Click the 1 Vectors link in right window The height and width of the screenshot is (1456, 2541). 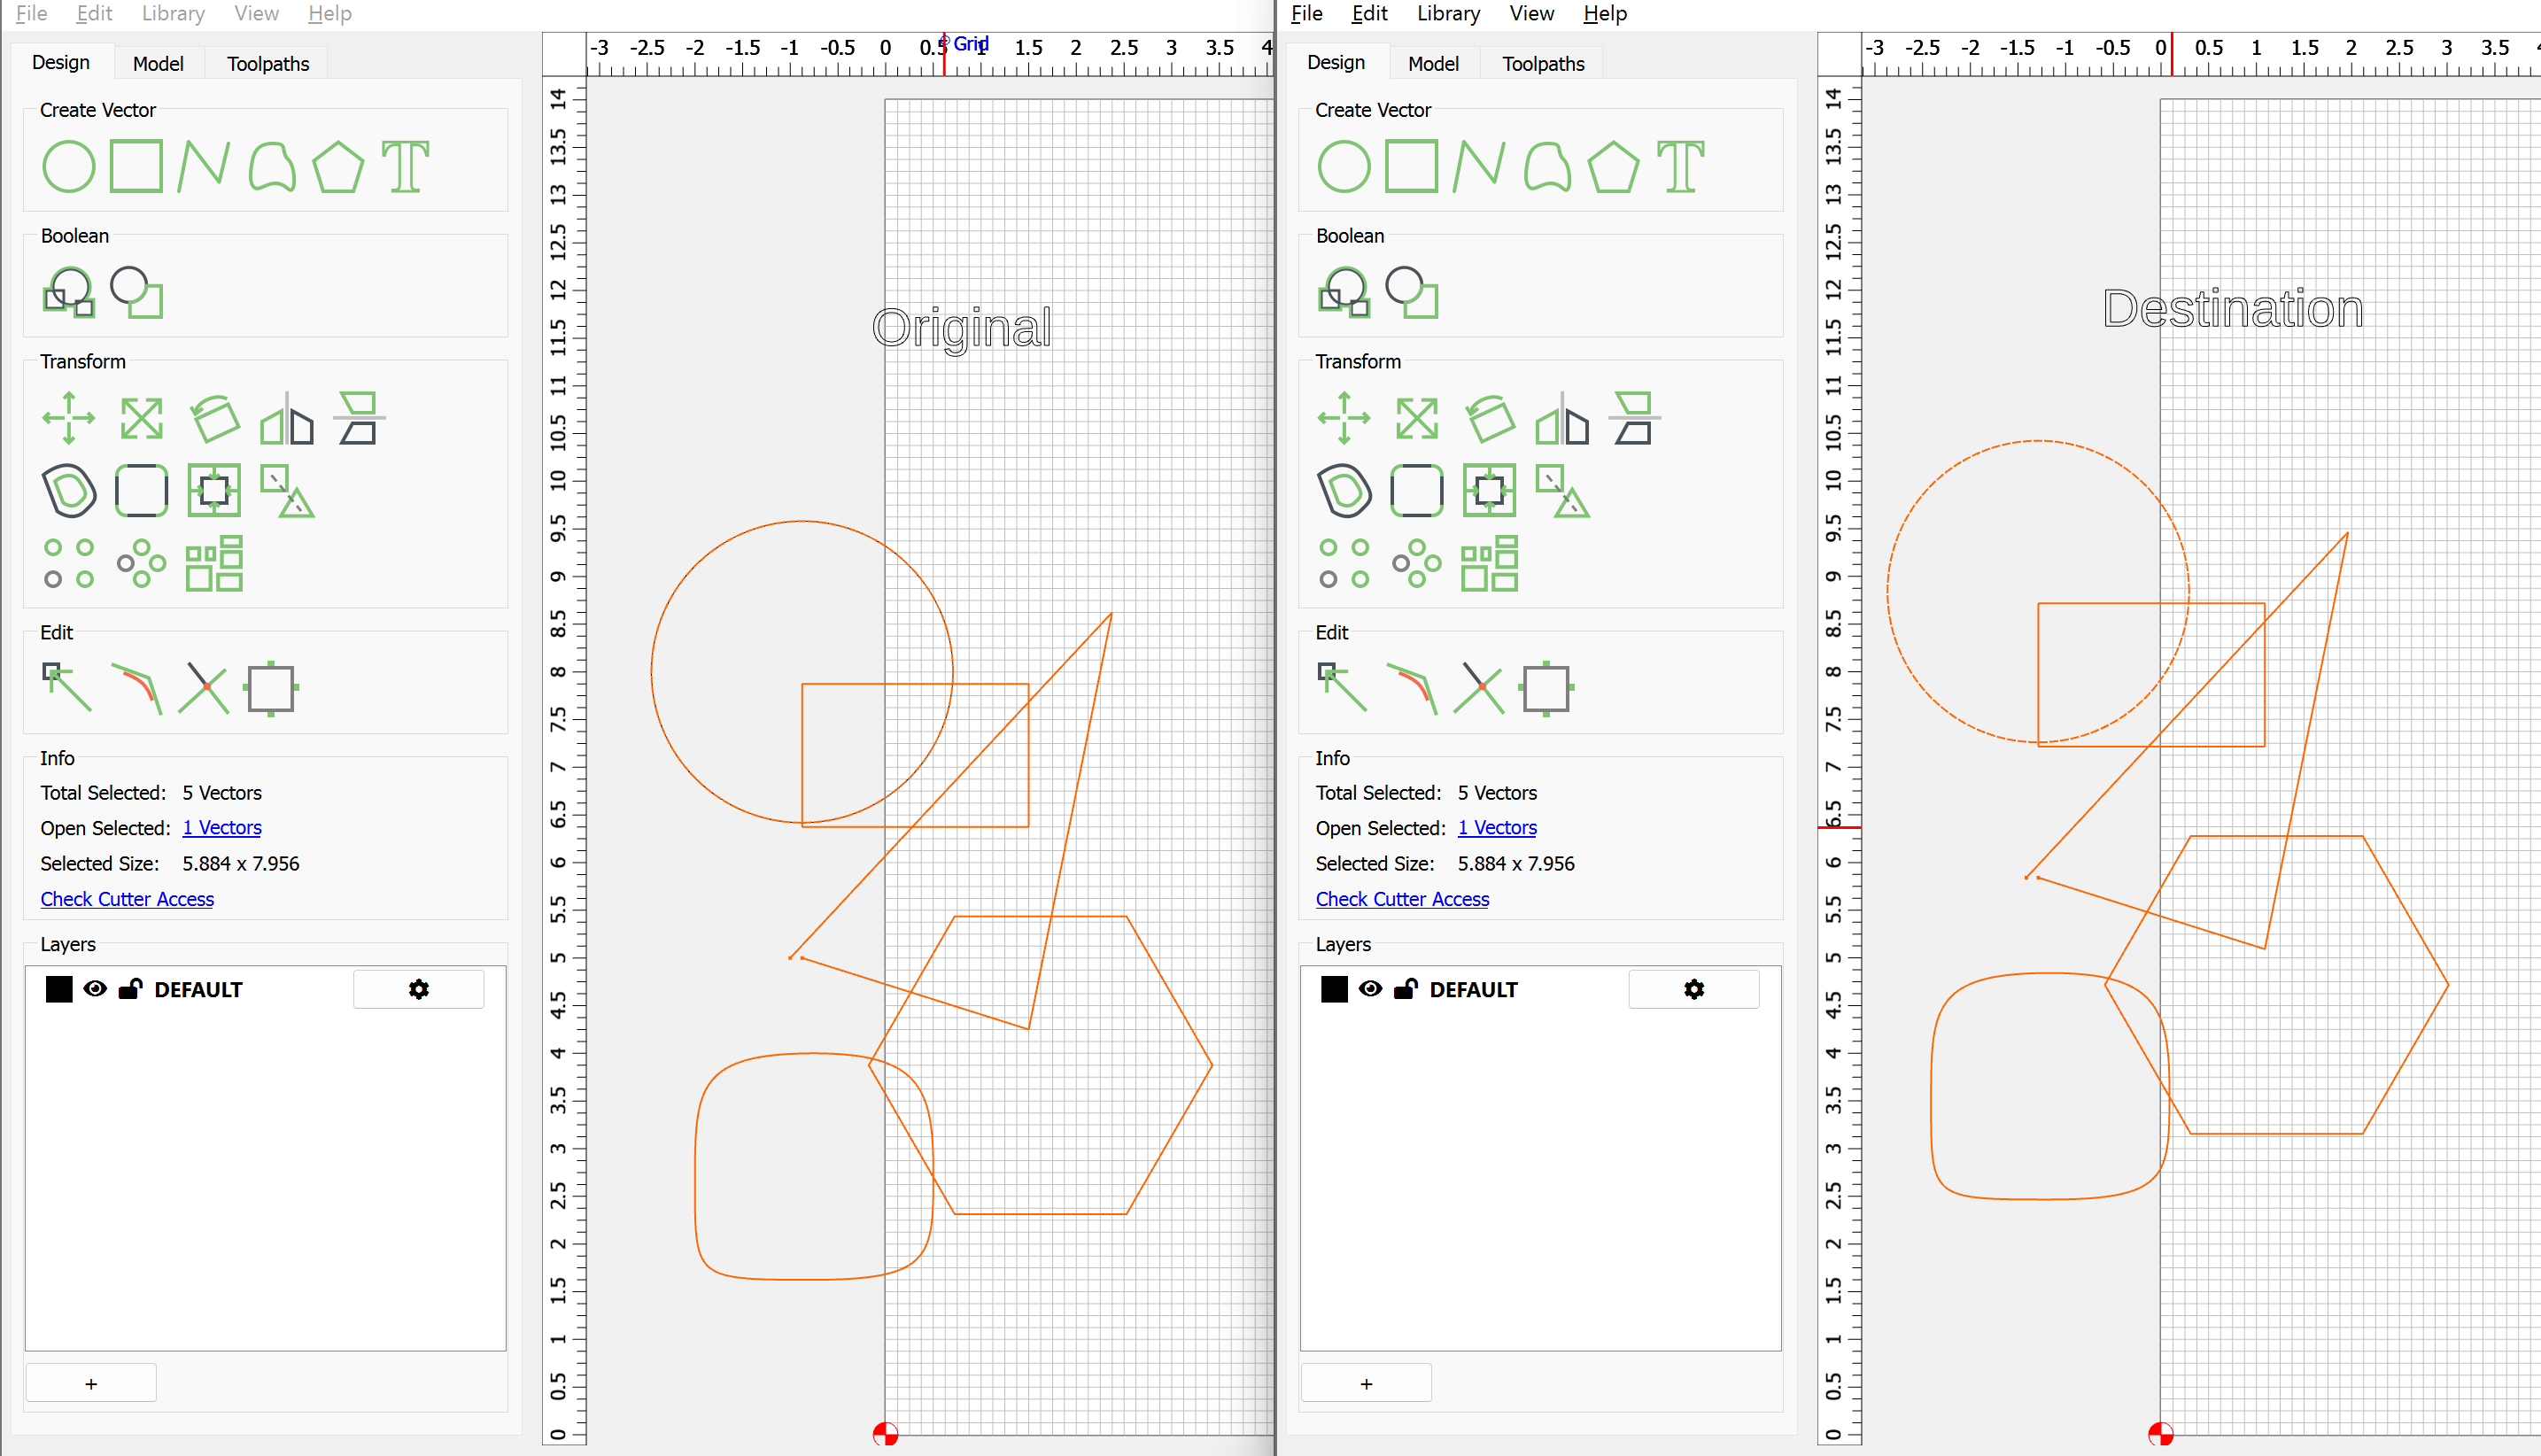(1496, 828)
